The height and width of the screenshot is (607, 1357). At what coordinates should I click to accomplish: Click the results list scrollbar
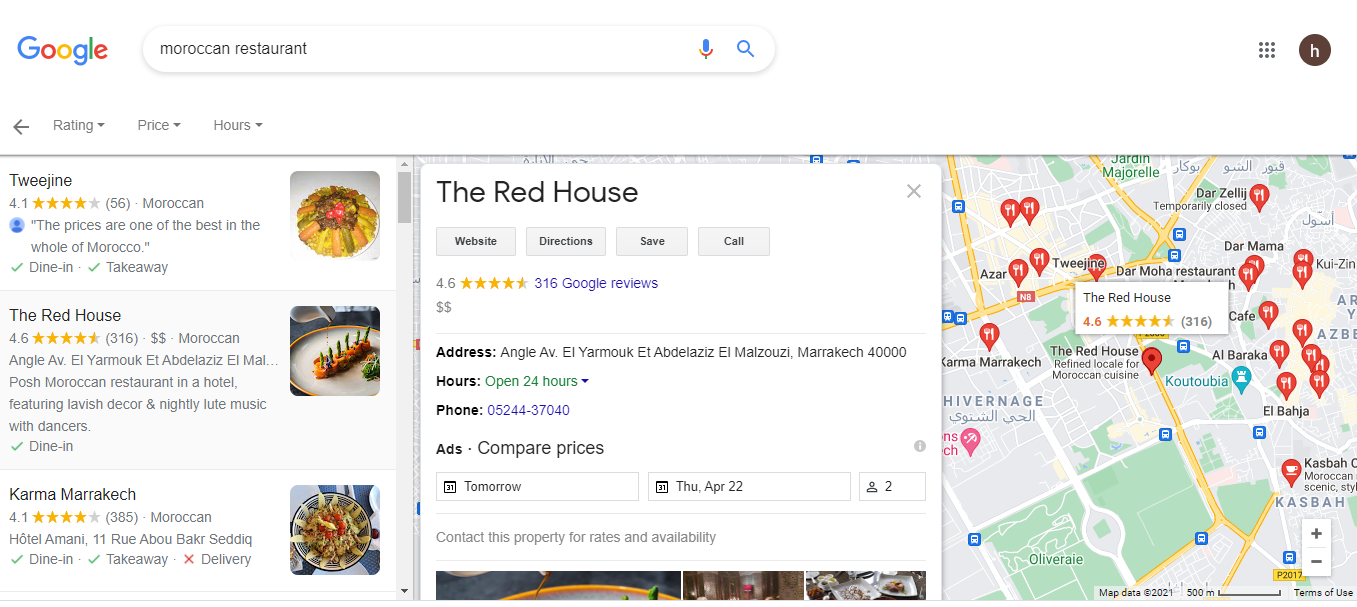pyautogui.click(x=404, y=198)
